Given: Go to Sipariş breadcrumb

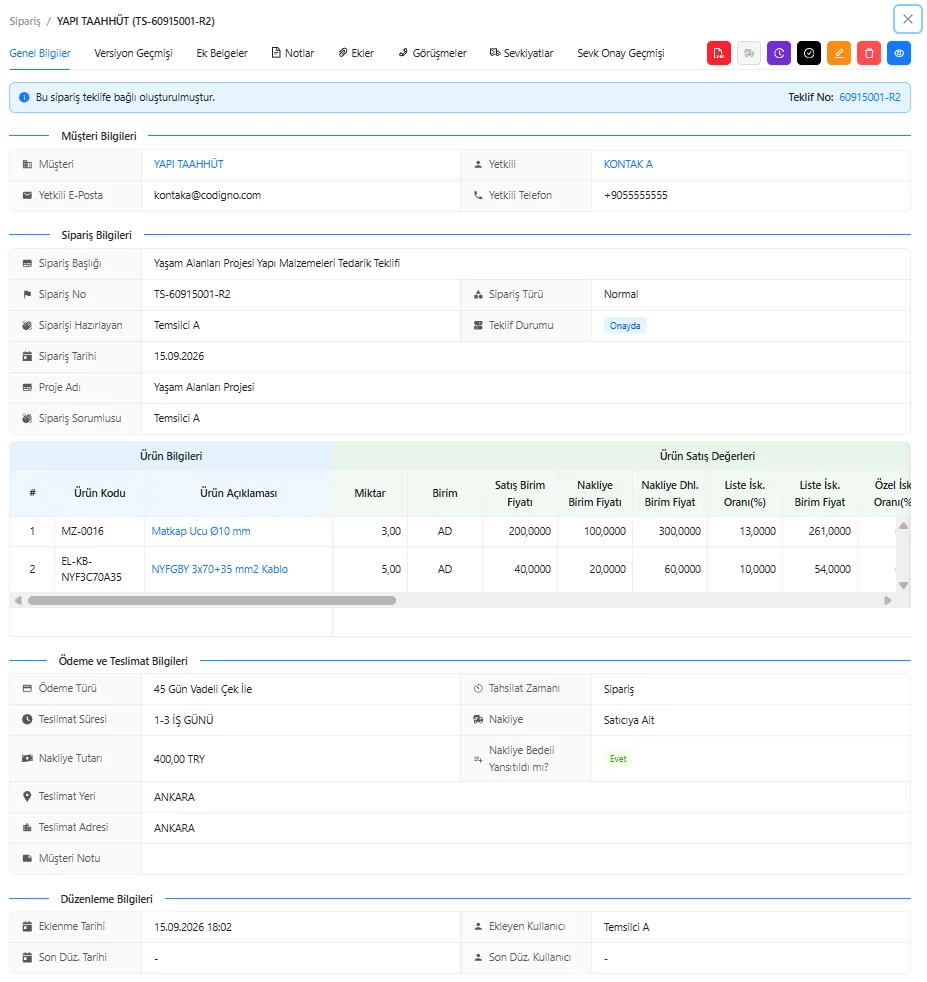Looking at the screenshot, I should tap(24, 21).
